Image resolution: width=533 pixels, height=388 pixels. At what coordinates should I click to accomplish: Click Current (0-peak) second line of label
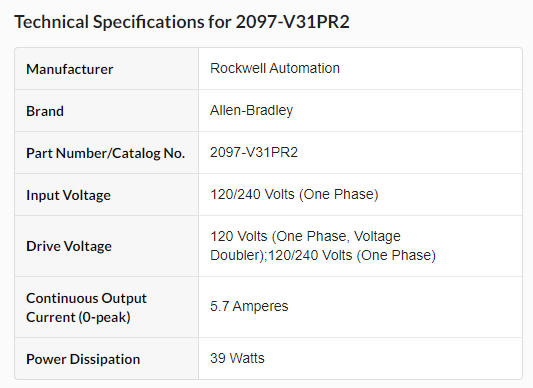coord(79,318)
